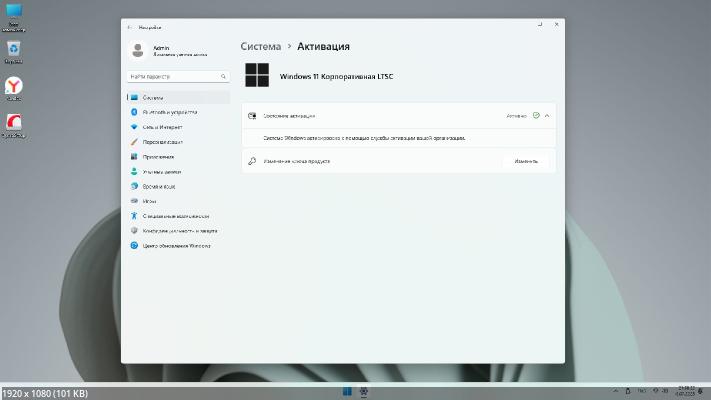The width and height of the screenshot is (711, 400).
Task: Show hidden tray icons chevron
Action: coord(615,390)
